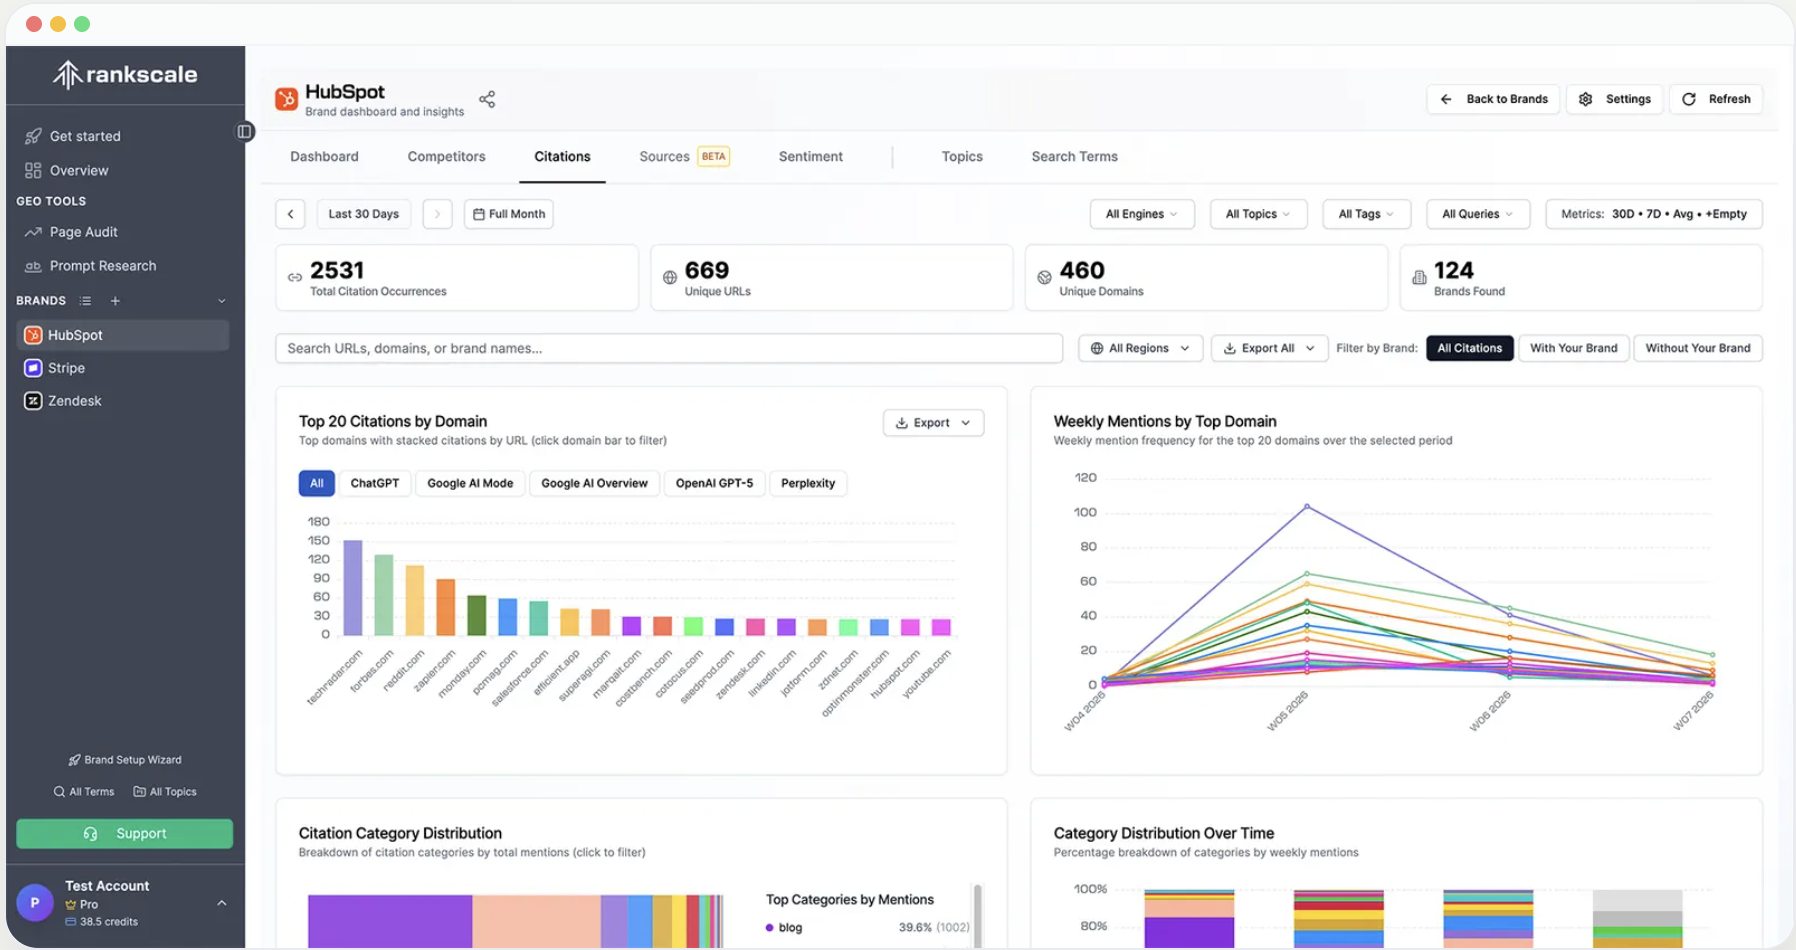Collapse the sidebar panel icon
The height and width of the screenshot is (950, 1796).
pos(244,132)
